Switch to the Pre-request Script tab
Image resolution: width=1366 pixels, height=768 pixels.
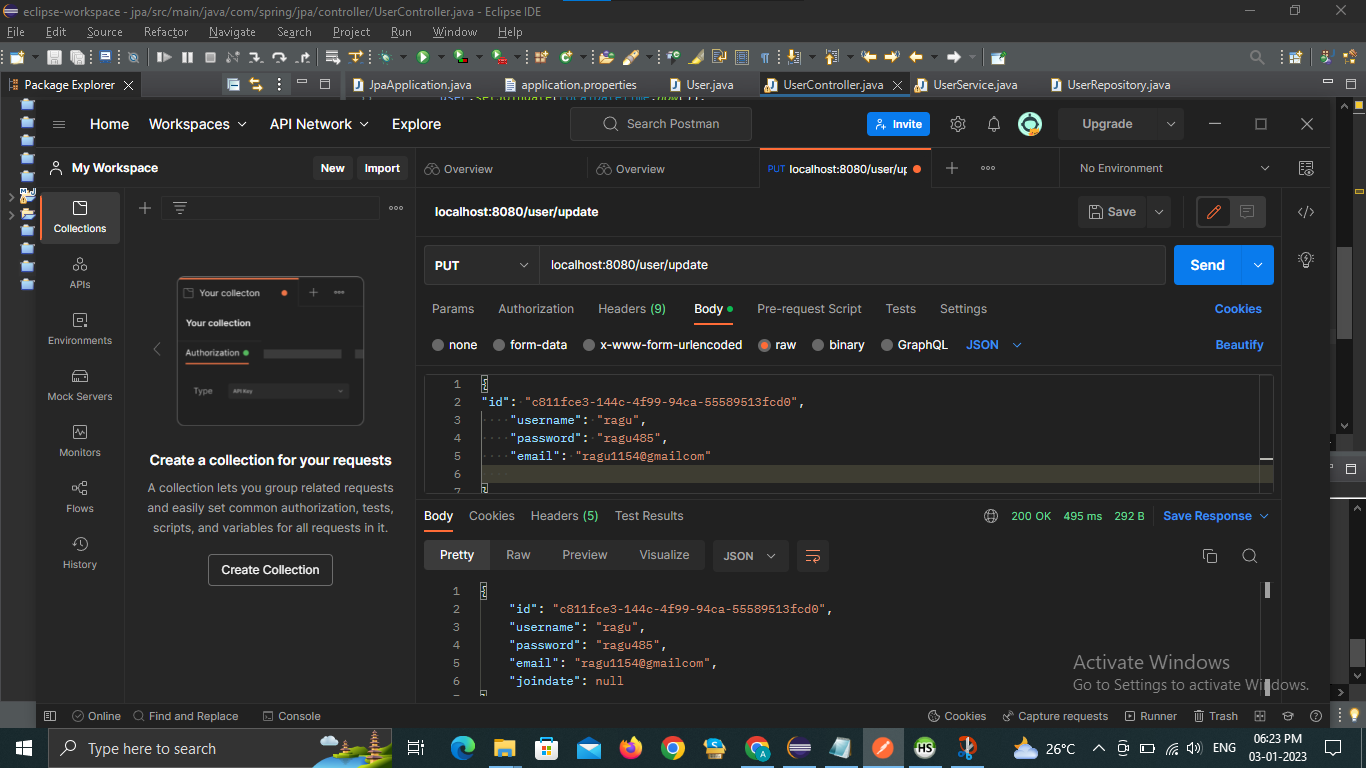[x=809, y=309]
